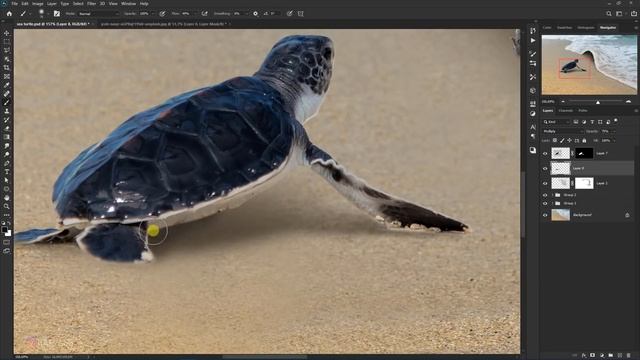Hide the Background layer
640x360 pixels.
(x=545, y=215)
